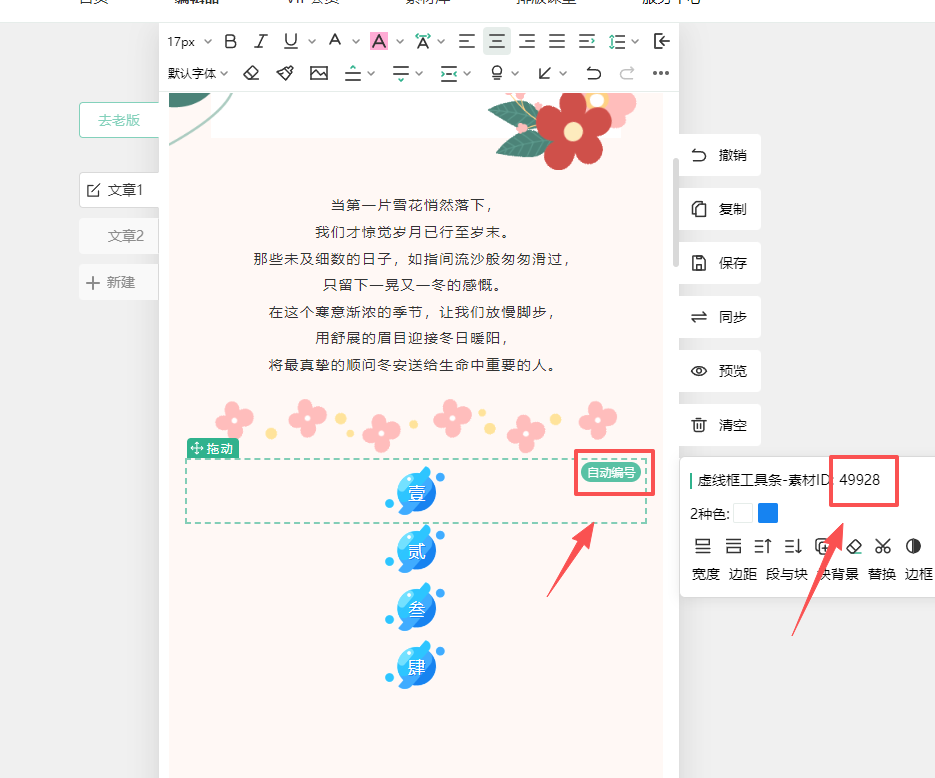Open the 默认字体 font family dropdown
The height and width of the screenshot is (778, 935).
coord(197,73)
